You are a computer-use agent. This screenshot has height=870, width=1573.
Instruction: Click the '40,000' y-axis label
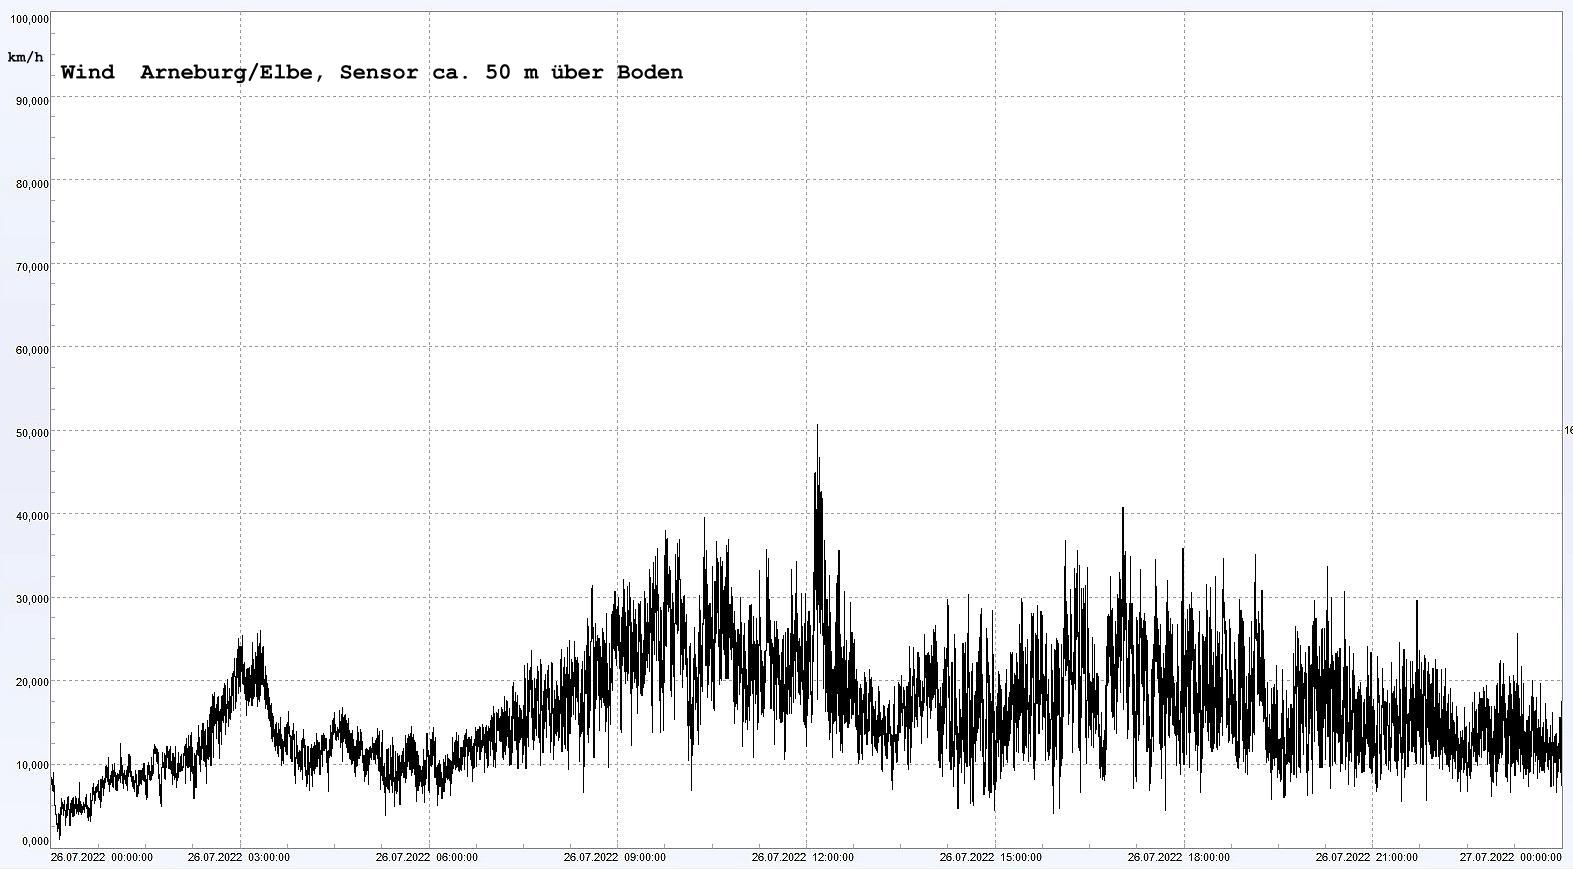pos(32,515)
